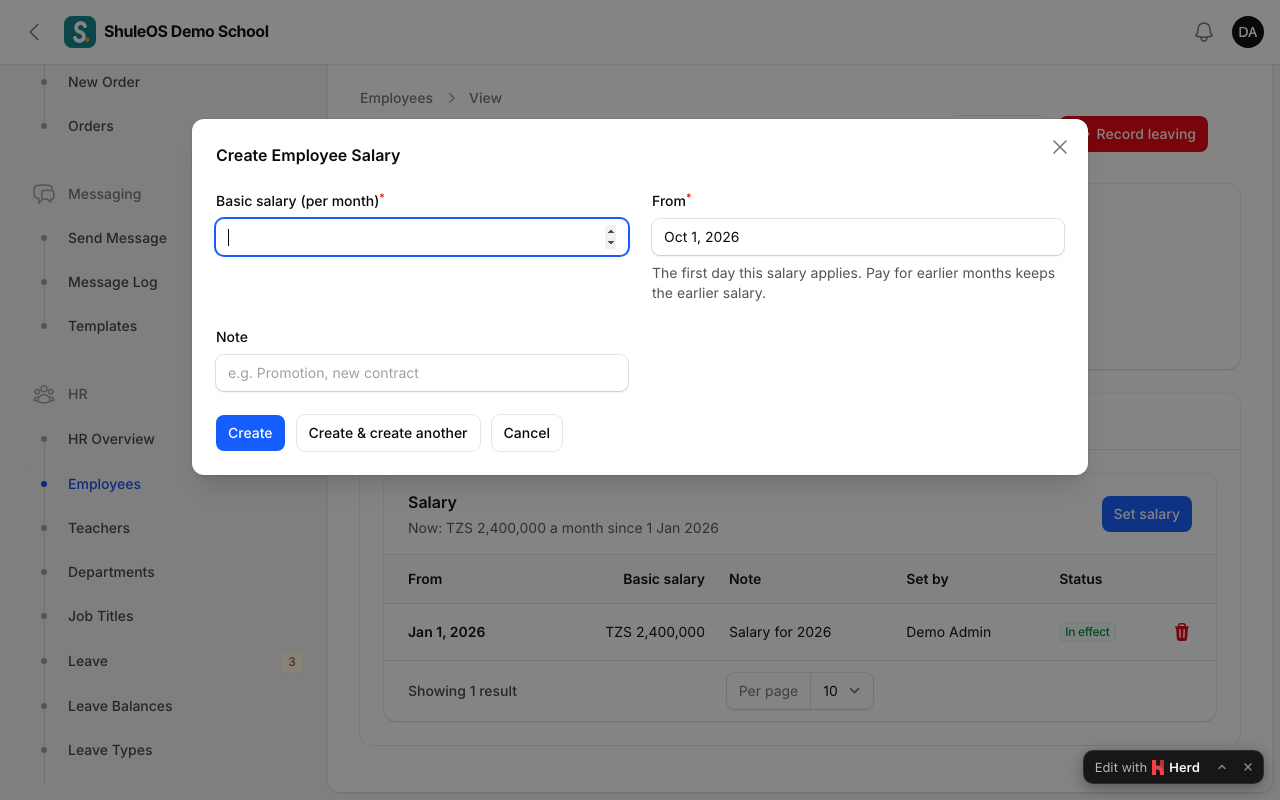Open the ShuleOS logo home
The width and height of the screenshot is (1280, 800).
[80, 32]
